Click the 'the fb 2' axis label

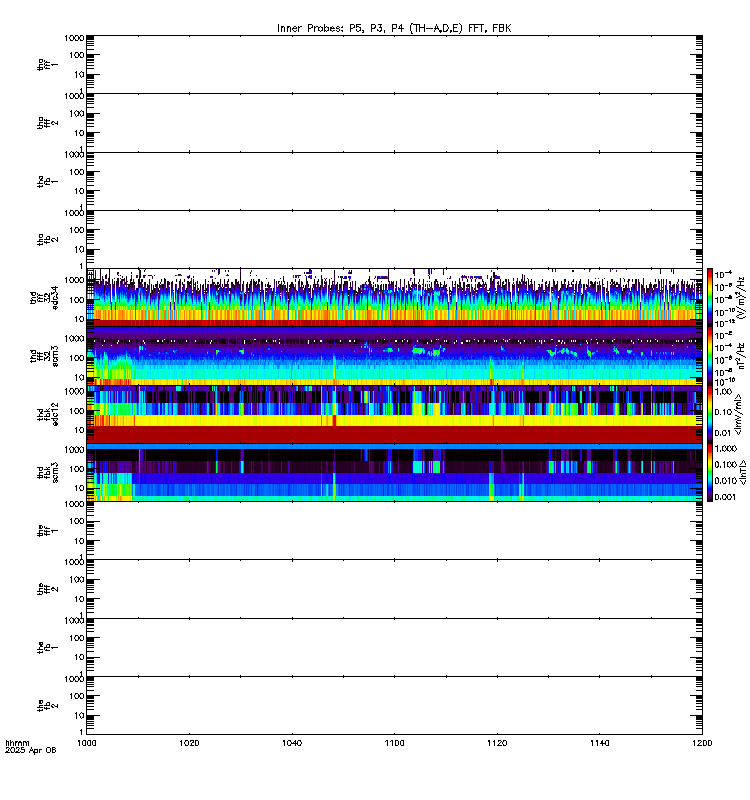pyautogui.click(x=48, y=706)
